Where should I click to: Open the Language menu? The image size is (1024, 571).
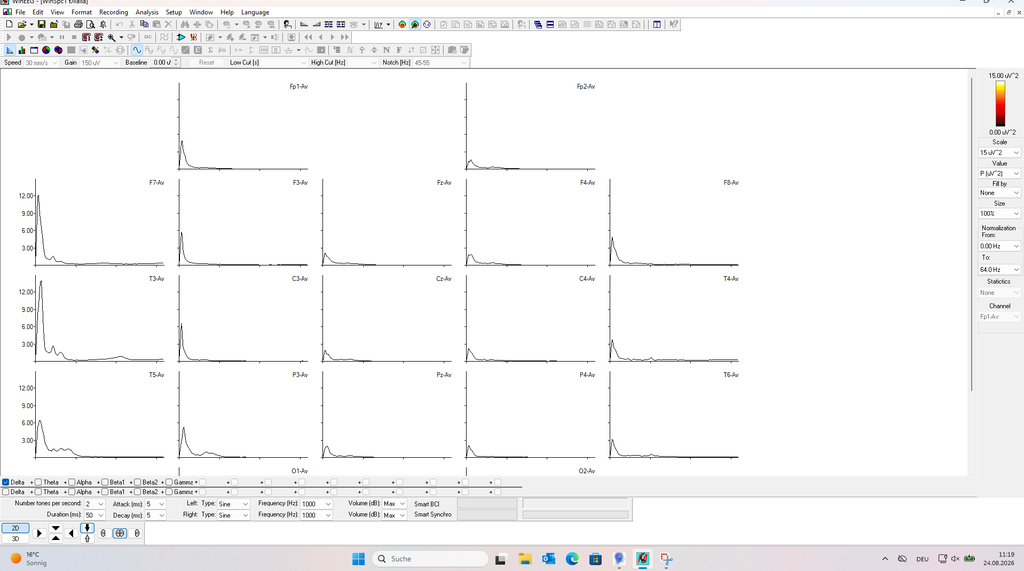coord(255,12)
